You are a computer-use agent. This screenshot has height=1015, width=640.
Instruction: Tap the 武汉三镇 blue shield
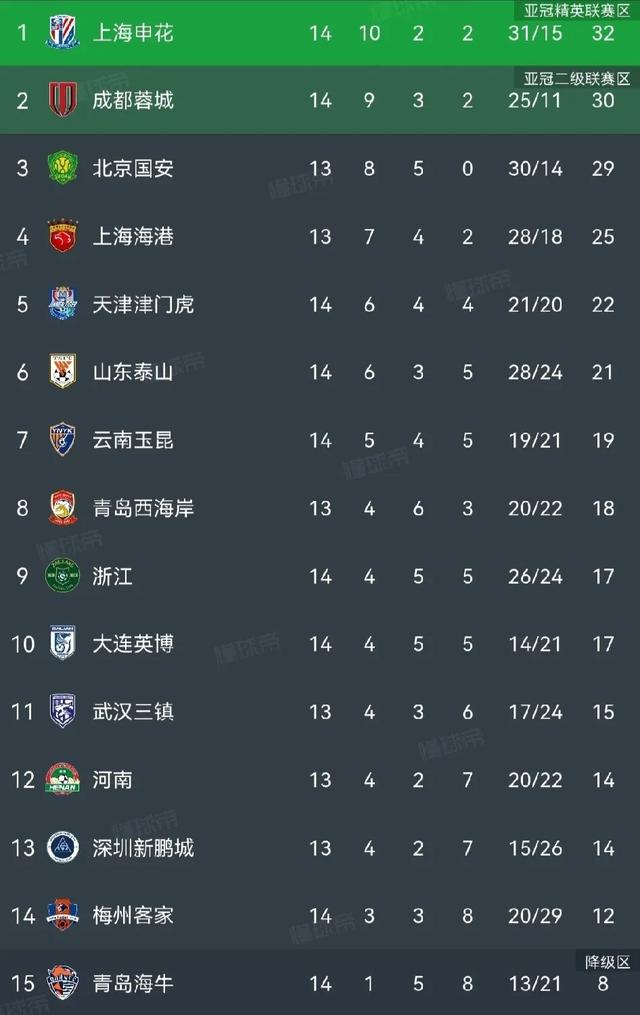[x=63, y=711]
